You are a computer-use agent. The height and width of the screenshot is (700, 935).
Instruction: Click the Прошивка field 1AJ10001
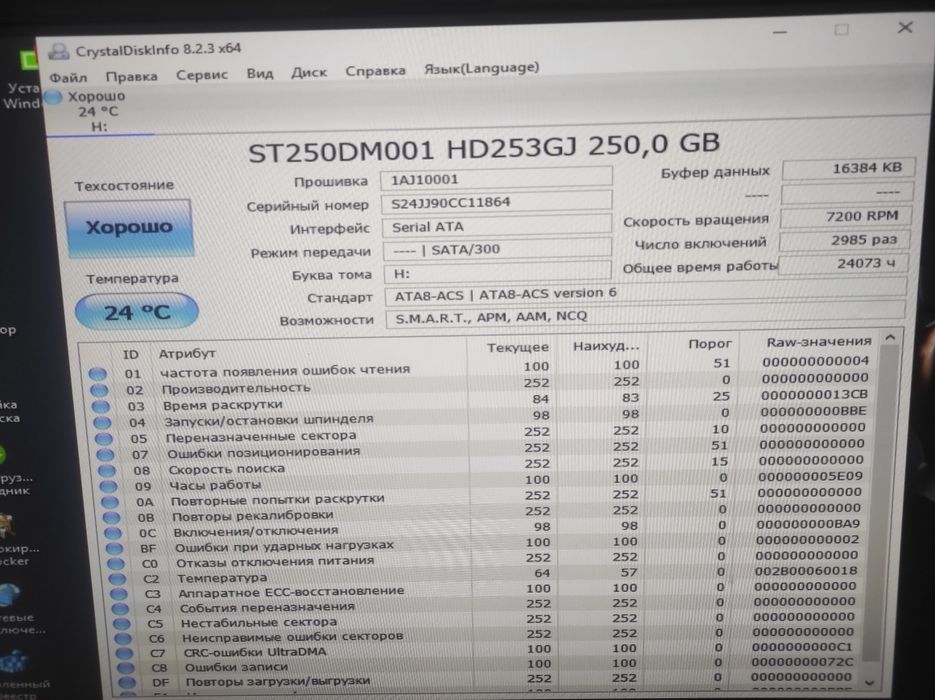pos(496,178)
